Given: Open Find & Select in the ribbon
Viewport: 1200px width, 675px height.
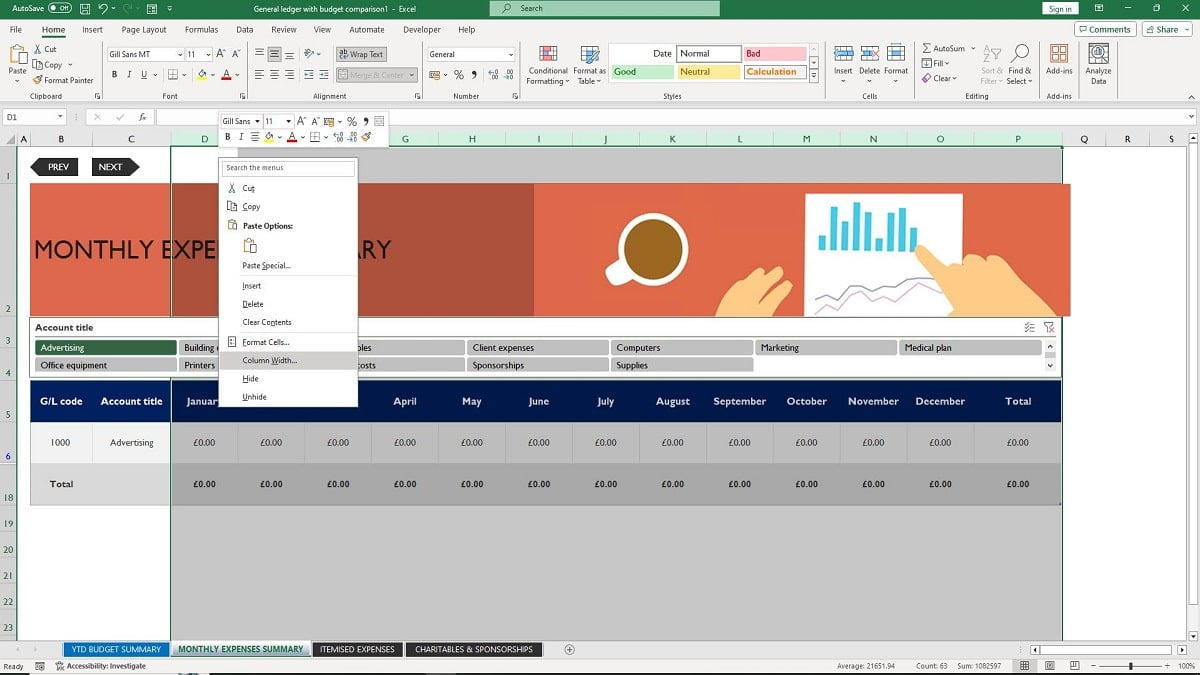Looking at the screenshot, I should click(x=1020, y=64).
